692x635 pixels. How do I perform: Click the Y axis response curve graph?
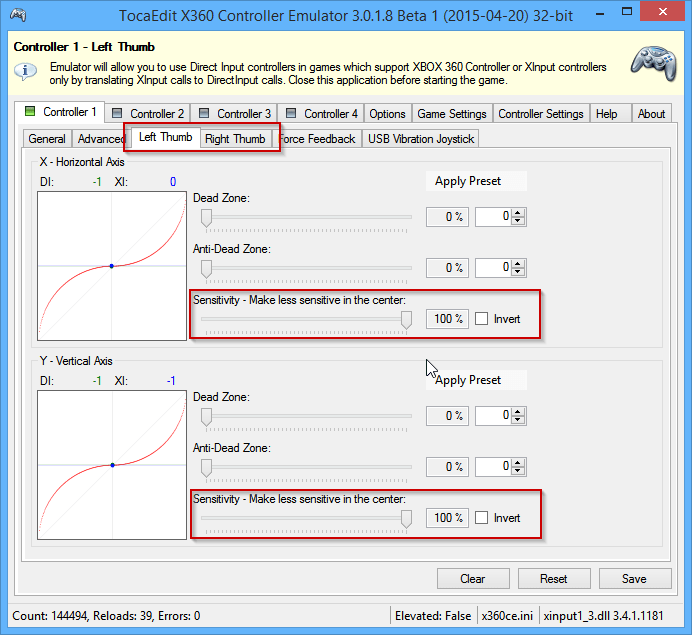click(112, 465)
